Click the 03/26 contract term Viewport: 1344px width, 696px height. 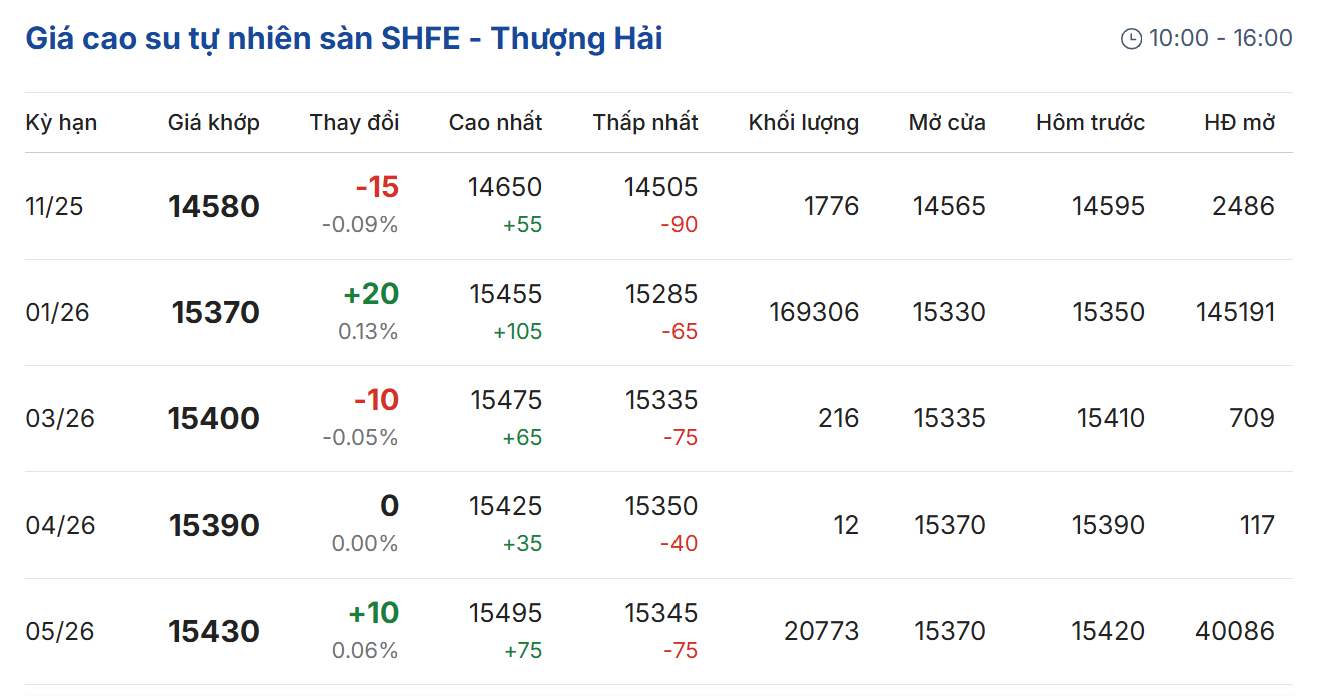tap(60, 418)
